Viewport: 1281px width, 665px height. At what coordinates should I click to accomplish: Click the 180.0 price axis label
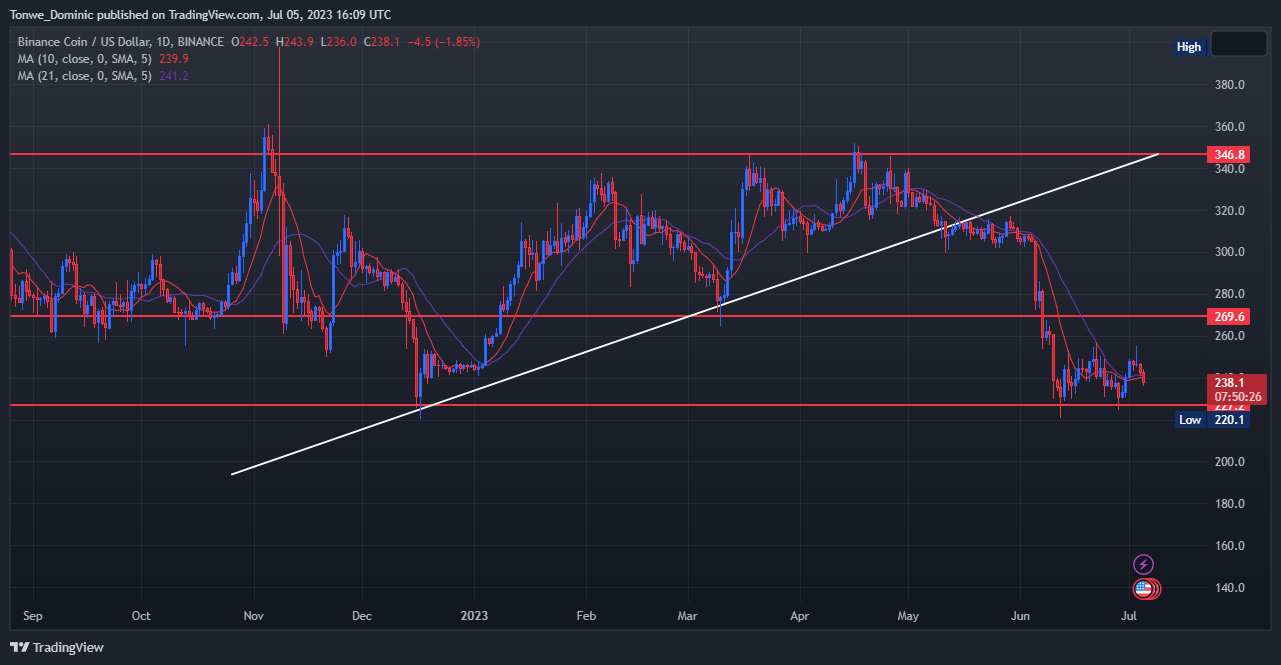pyautogui.click(x=1229, y=504)
